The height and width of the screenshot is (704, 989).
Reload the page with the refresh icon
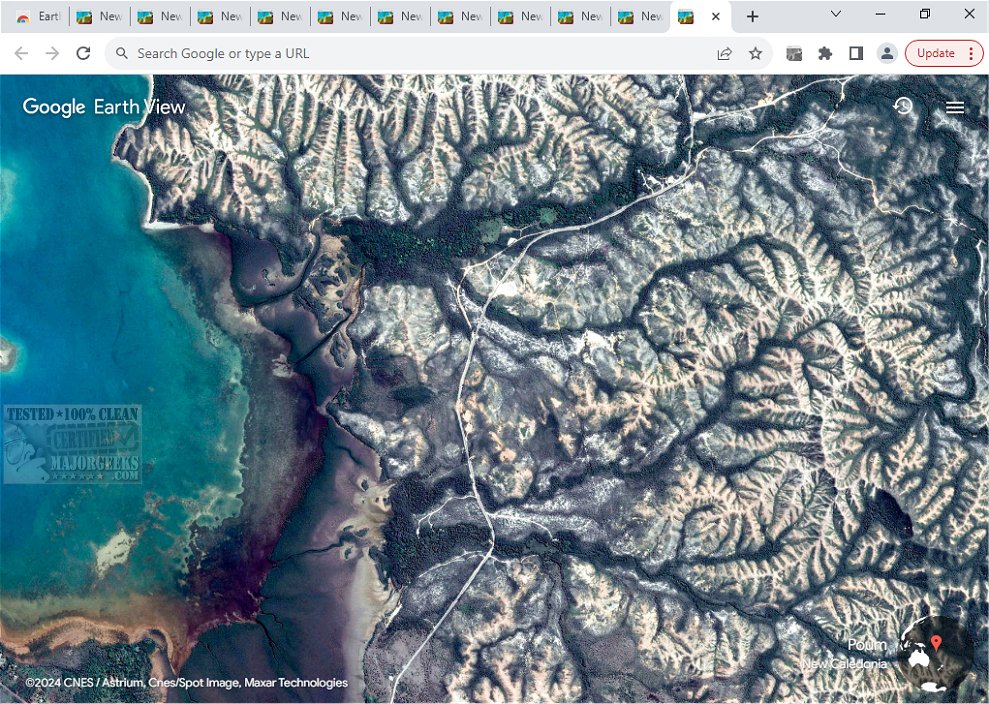coord(83,54)
